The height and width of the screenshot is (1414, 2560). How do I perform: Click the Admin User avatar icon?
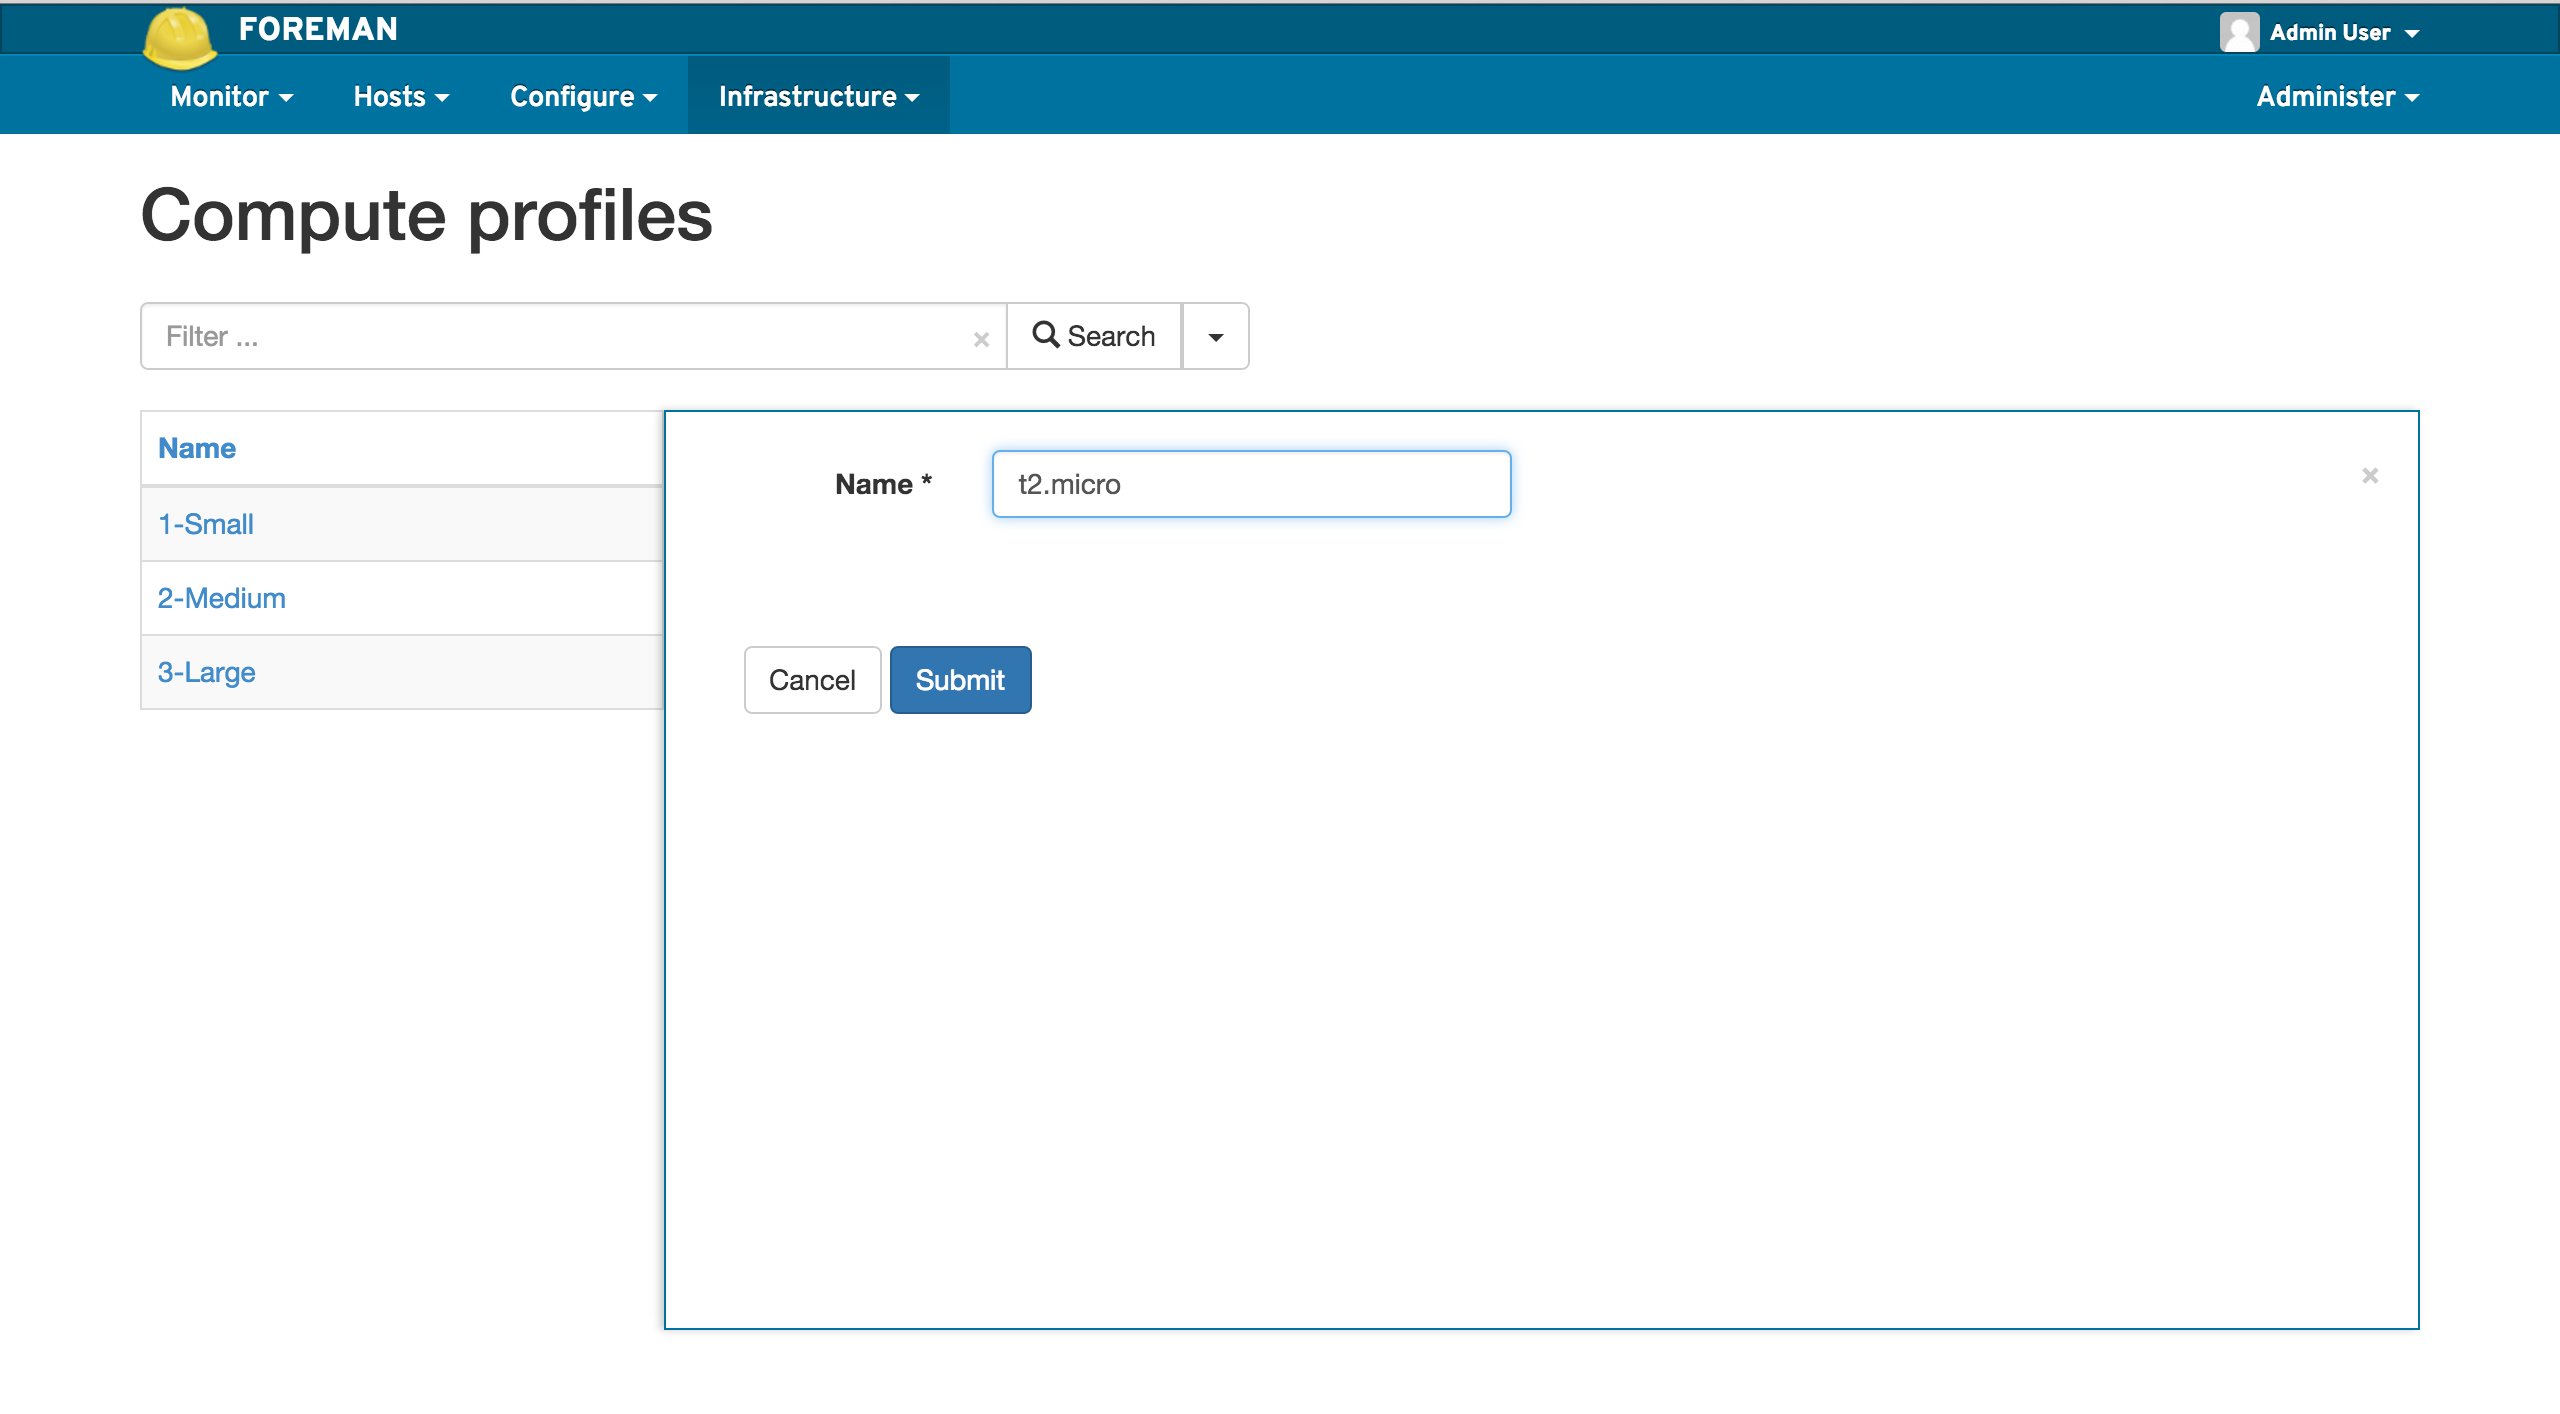coord(2238,32)
